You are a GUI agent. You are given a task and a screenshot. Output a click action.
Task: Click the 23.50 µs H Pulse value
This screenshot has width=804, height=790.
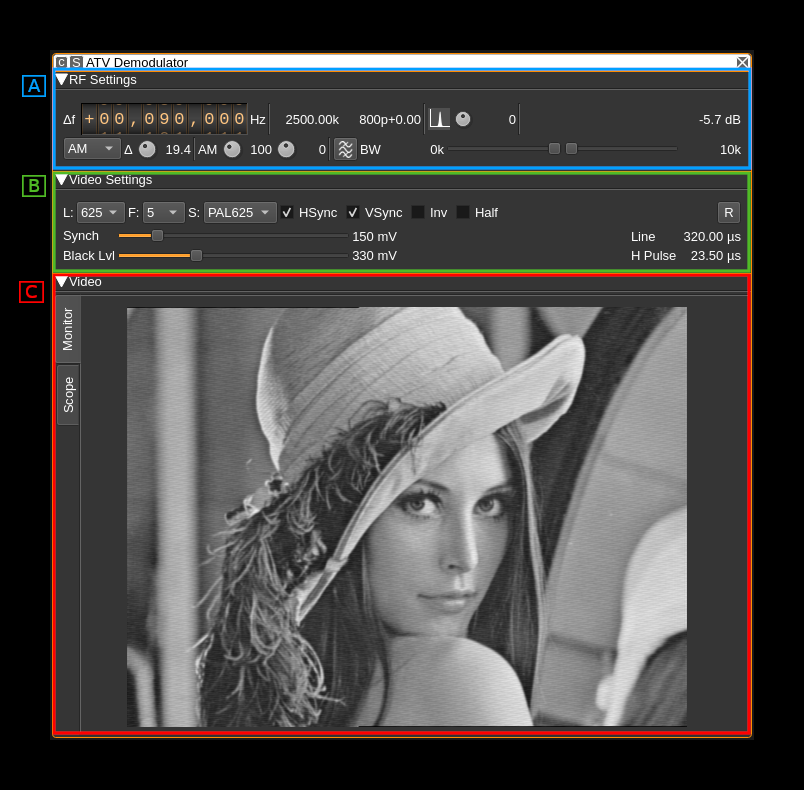pyautogui.click(x=715, y=256)
